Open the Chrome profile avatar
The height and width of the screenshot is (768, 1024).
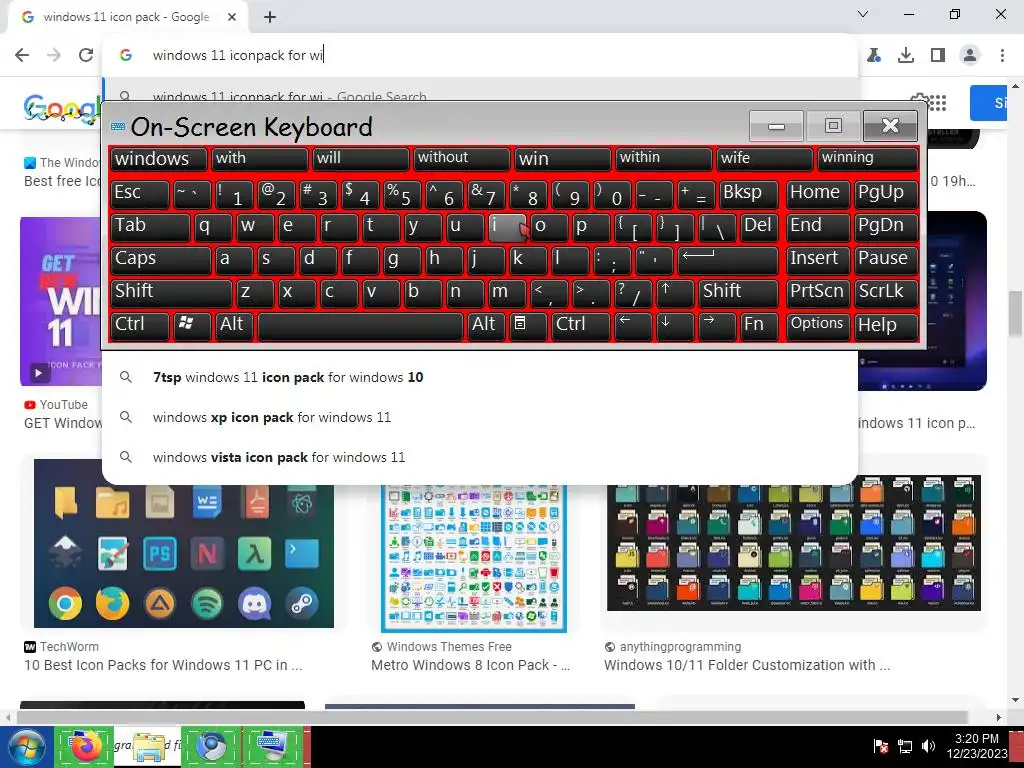(x=970, y=56)
